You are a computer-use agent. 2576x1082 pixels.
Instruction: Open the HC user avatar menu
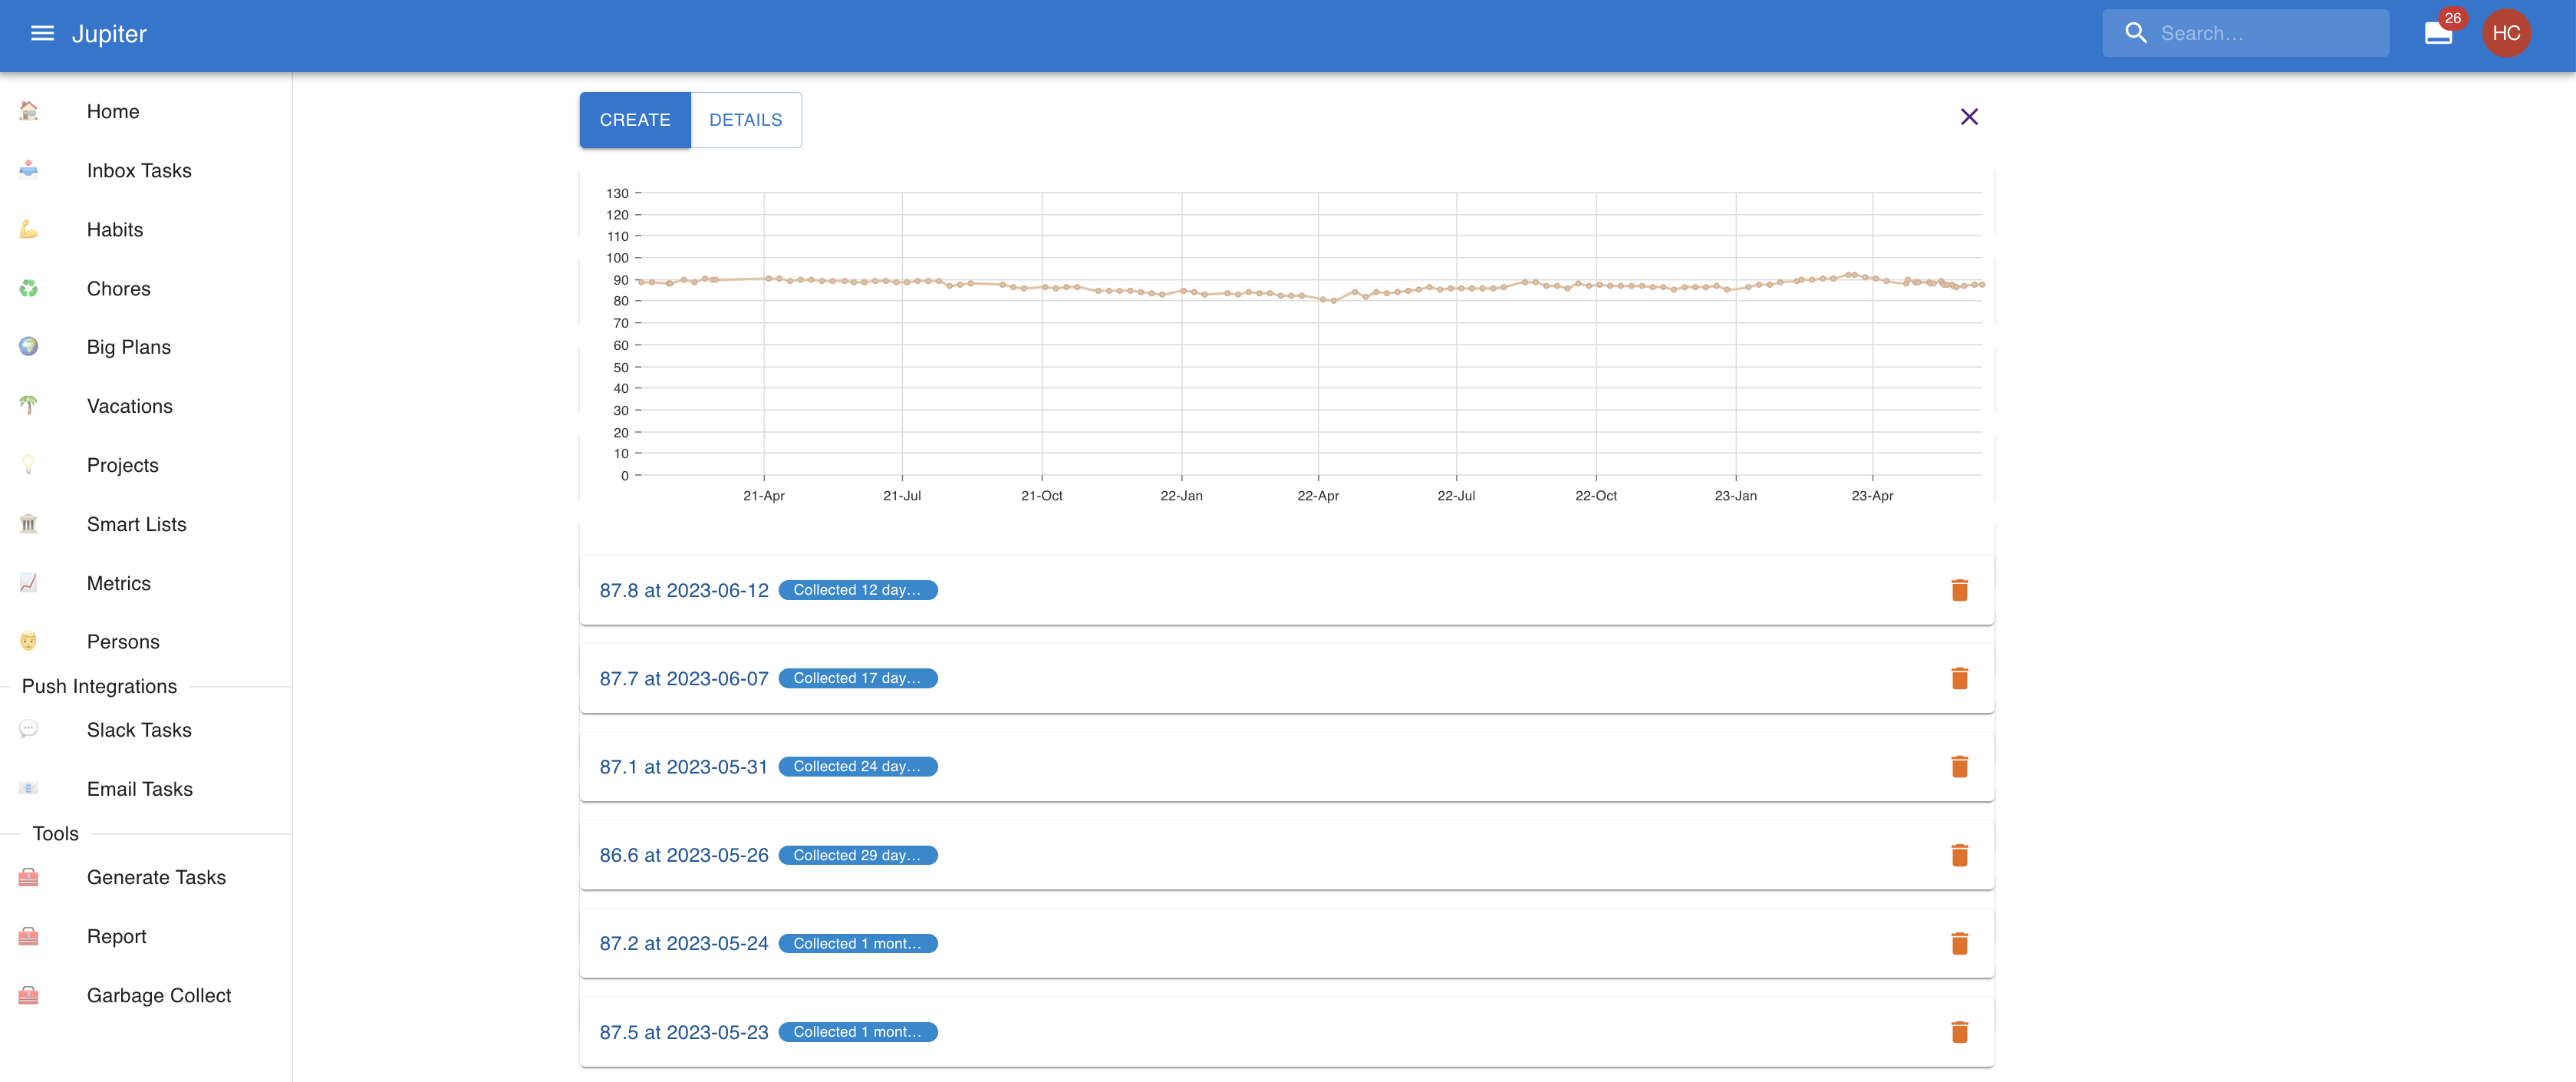pyautogui.click(x=2507, y=33)
